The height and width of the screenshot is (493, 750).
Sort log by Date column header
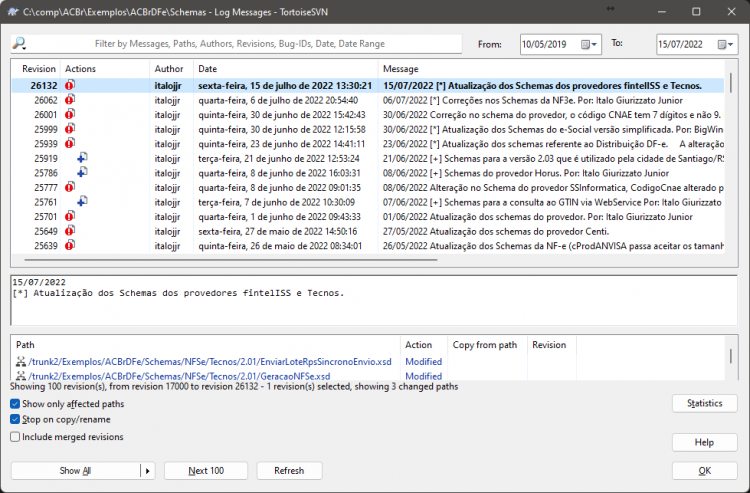point(285,69)
